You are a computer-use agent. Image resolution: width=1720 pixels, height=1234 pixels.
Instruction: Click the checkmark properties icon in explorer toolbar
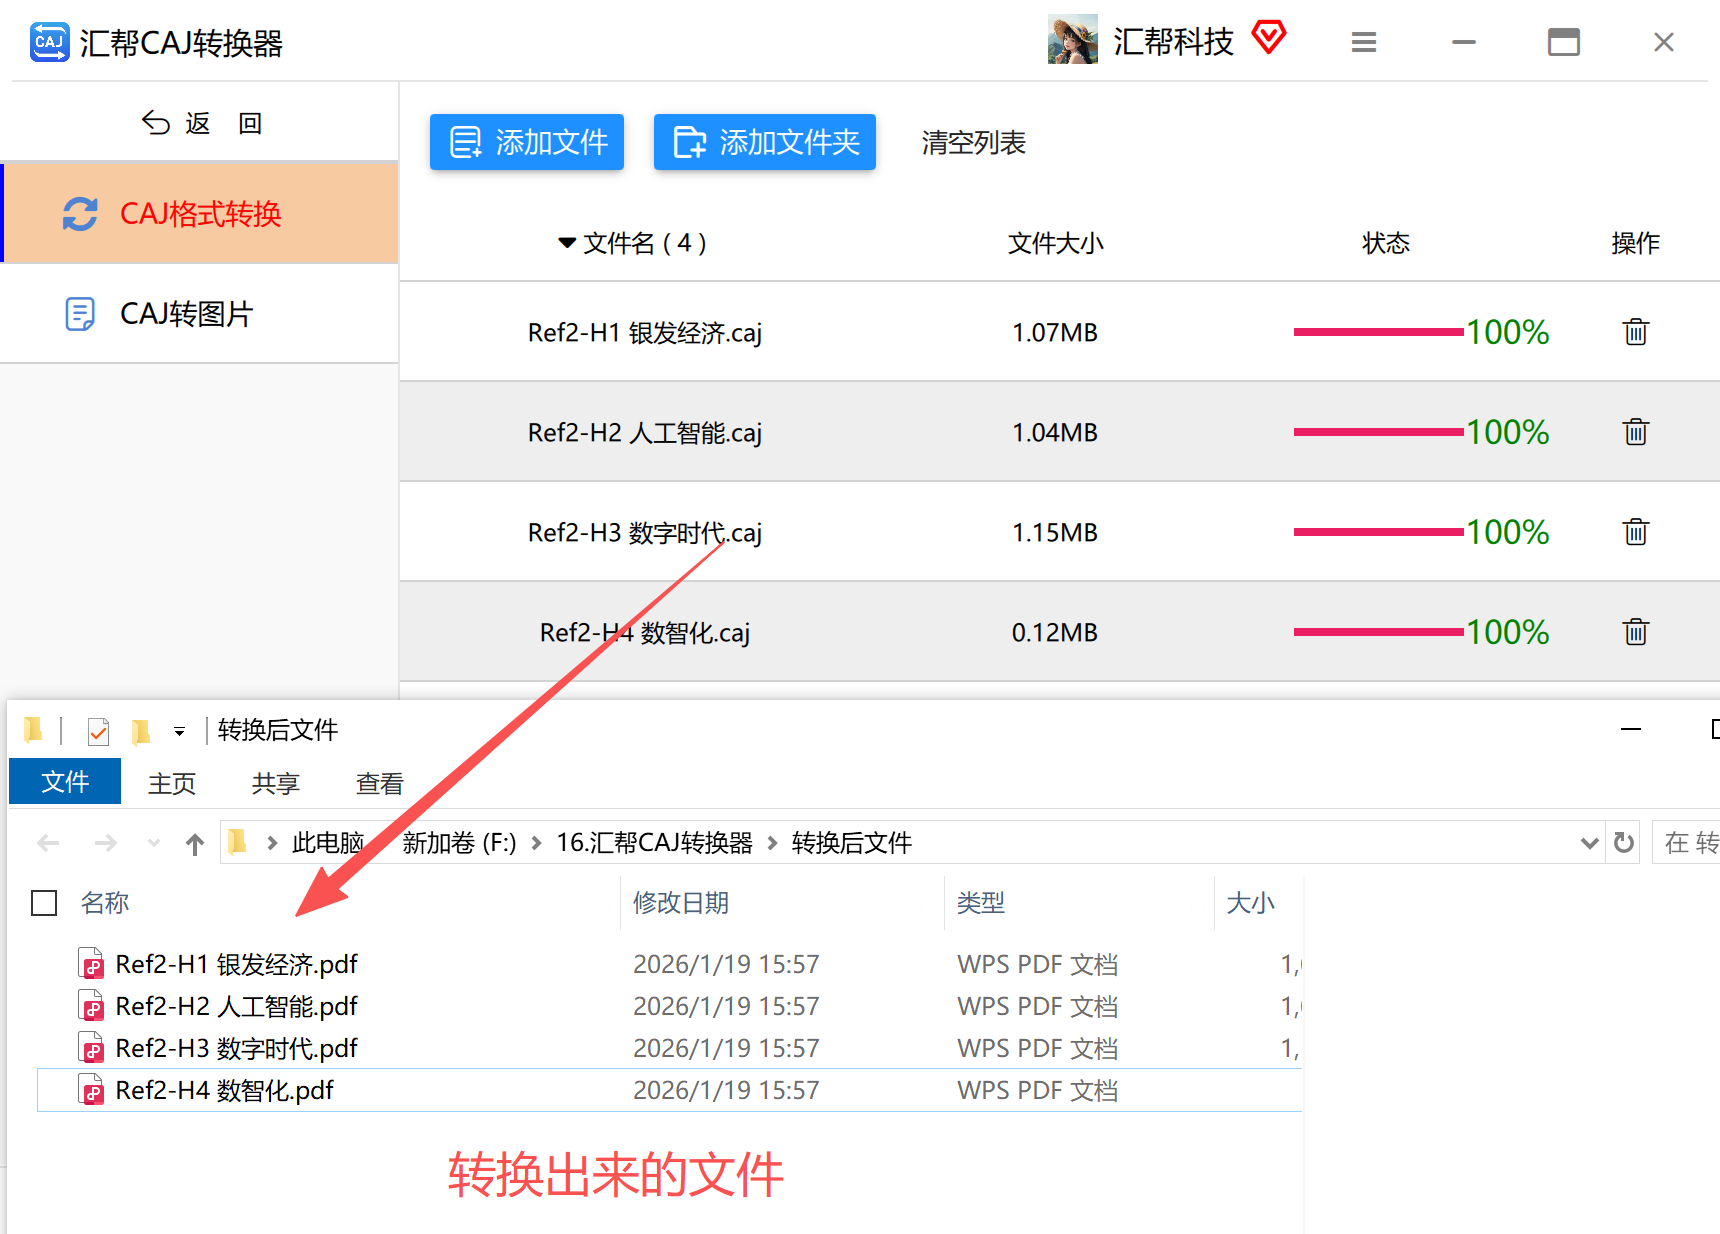pos(98,732)
